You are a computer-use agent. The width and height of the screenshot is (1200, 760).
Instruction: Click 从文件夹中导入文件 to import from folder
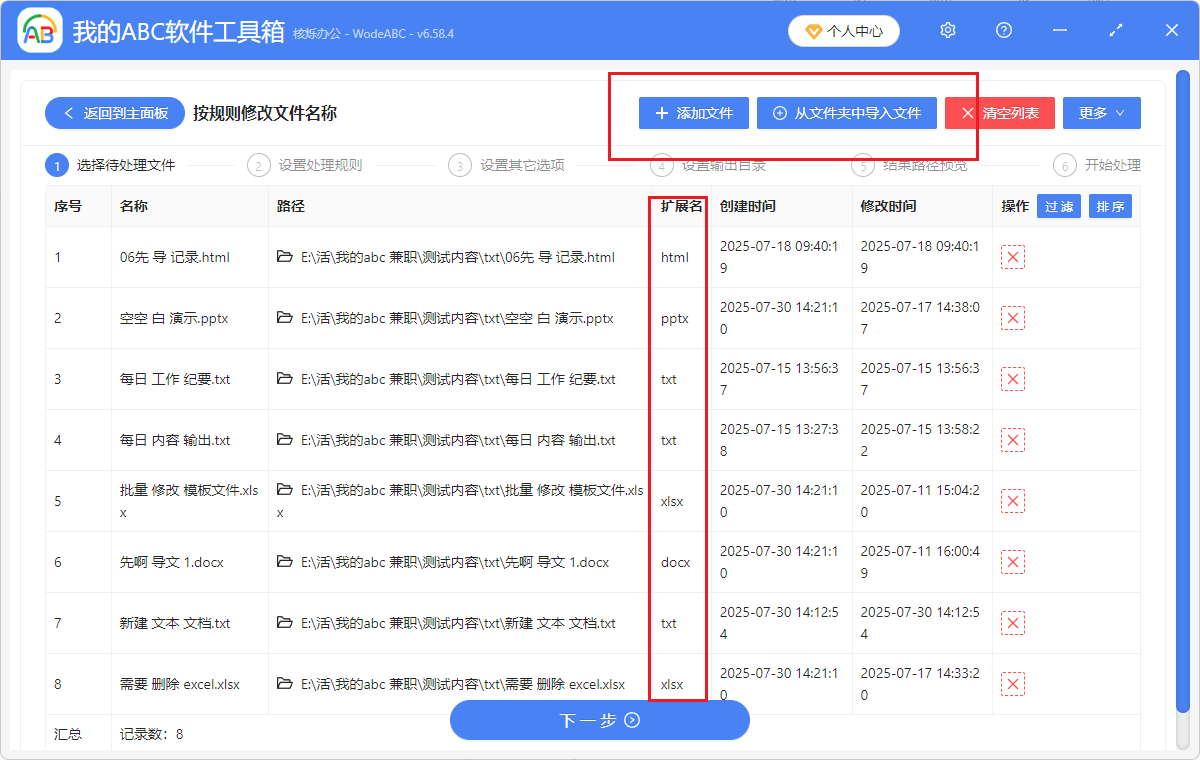pyautogui.click(x=846, y=113)
